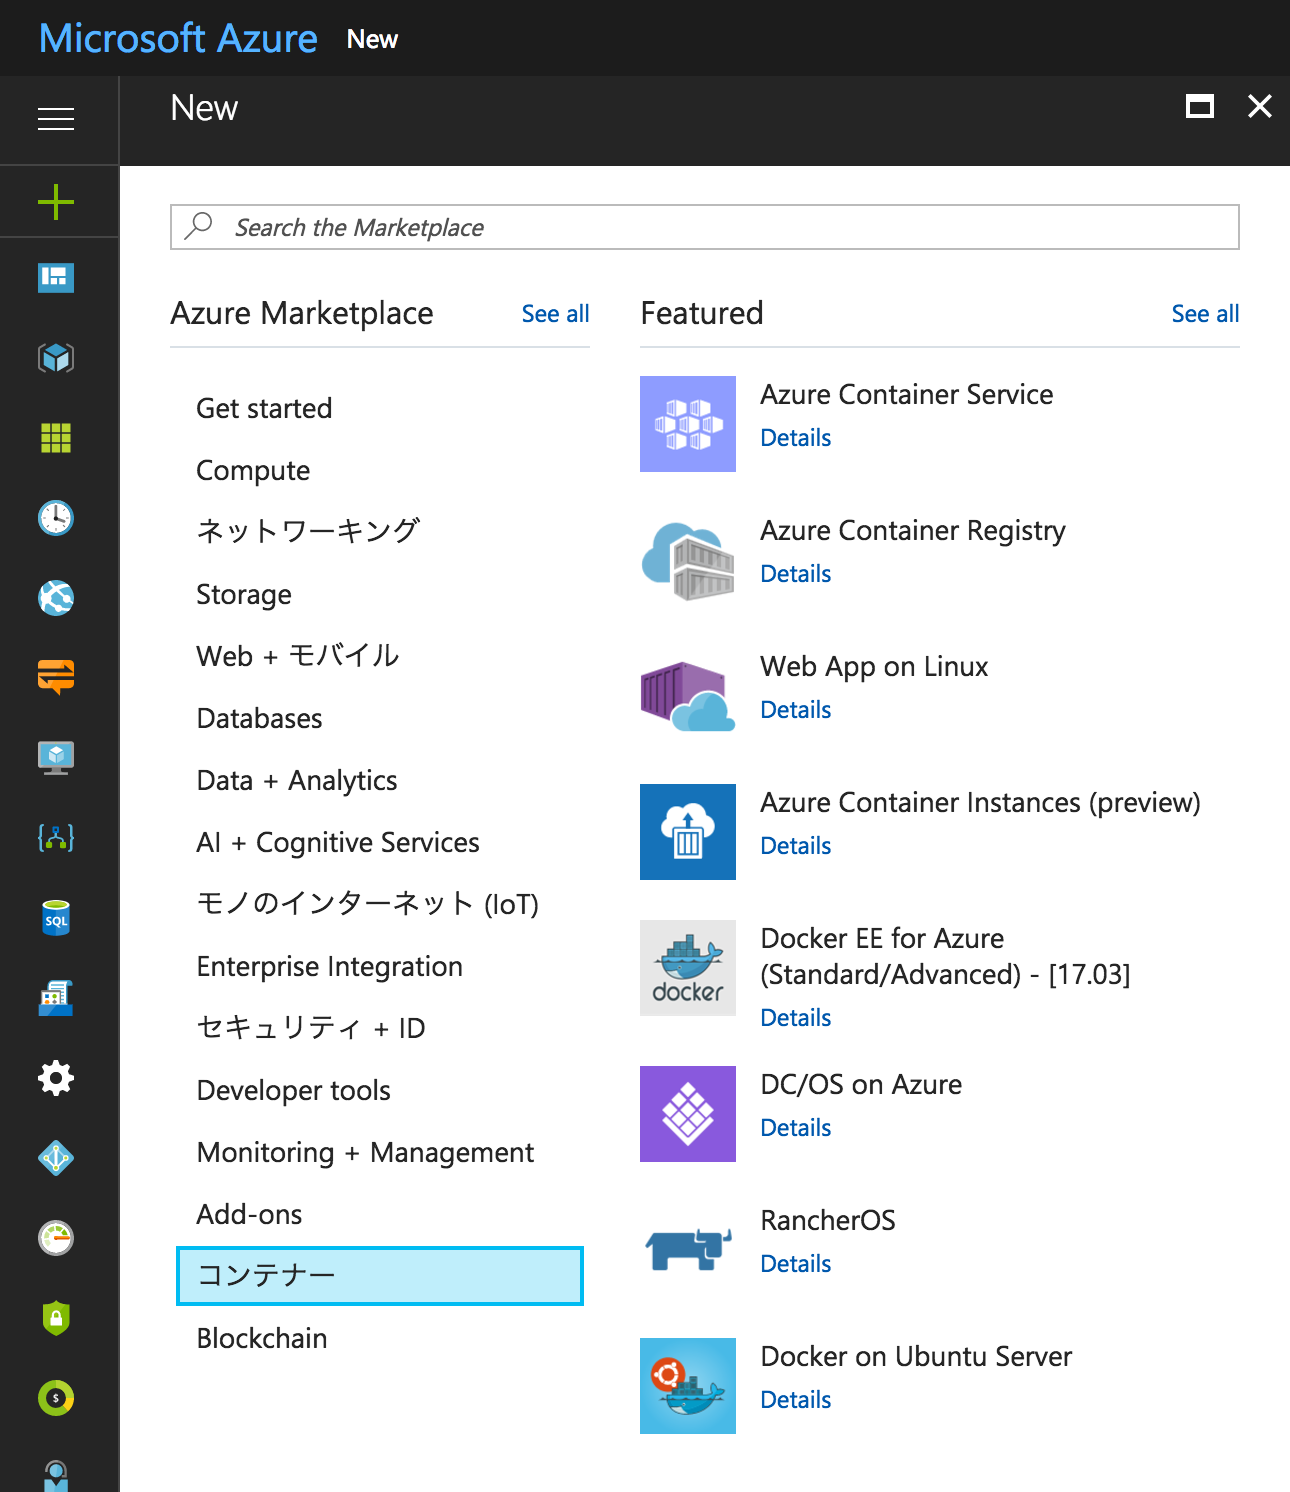Open SQL databases icon
1290x1492 pixels.
[56, 917]
